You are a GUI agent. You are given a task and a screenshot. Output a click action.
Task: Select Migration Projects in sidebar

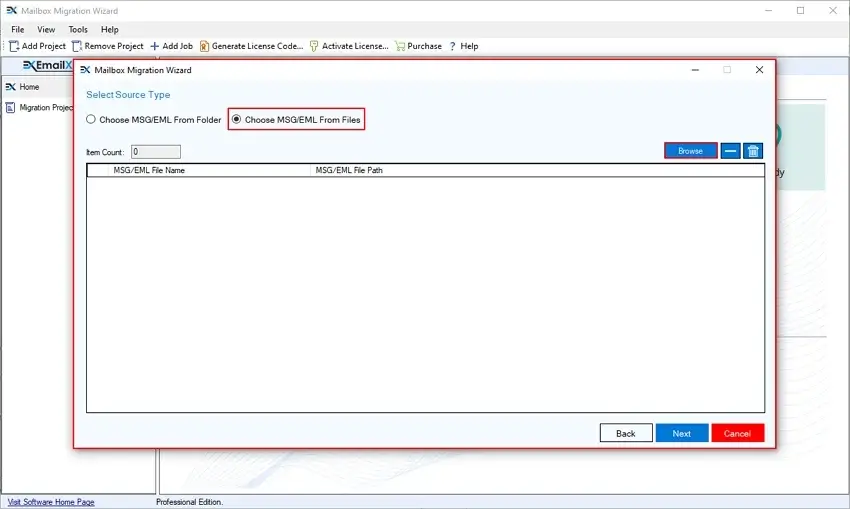click(x=39, y=107)
